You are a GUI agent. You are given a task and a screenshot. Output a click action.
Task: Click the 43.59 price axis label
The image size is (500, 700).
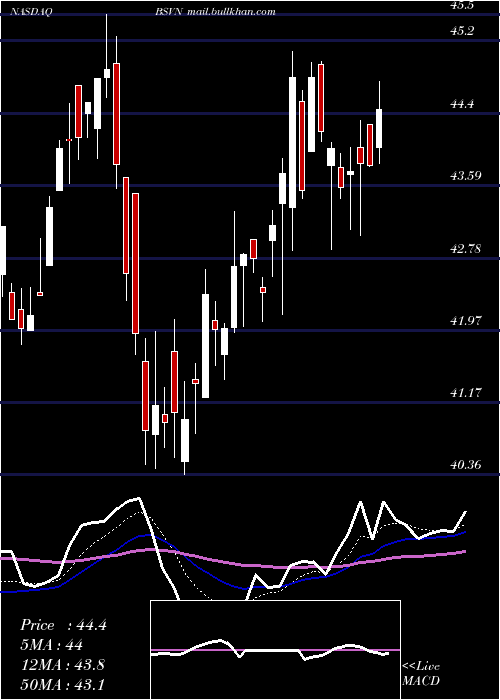(465, 175)
